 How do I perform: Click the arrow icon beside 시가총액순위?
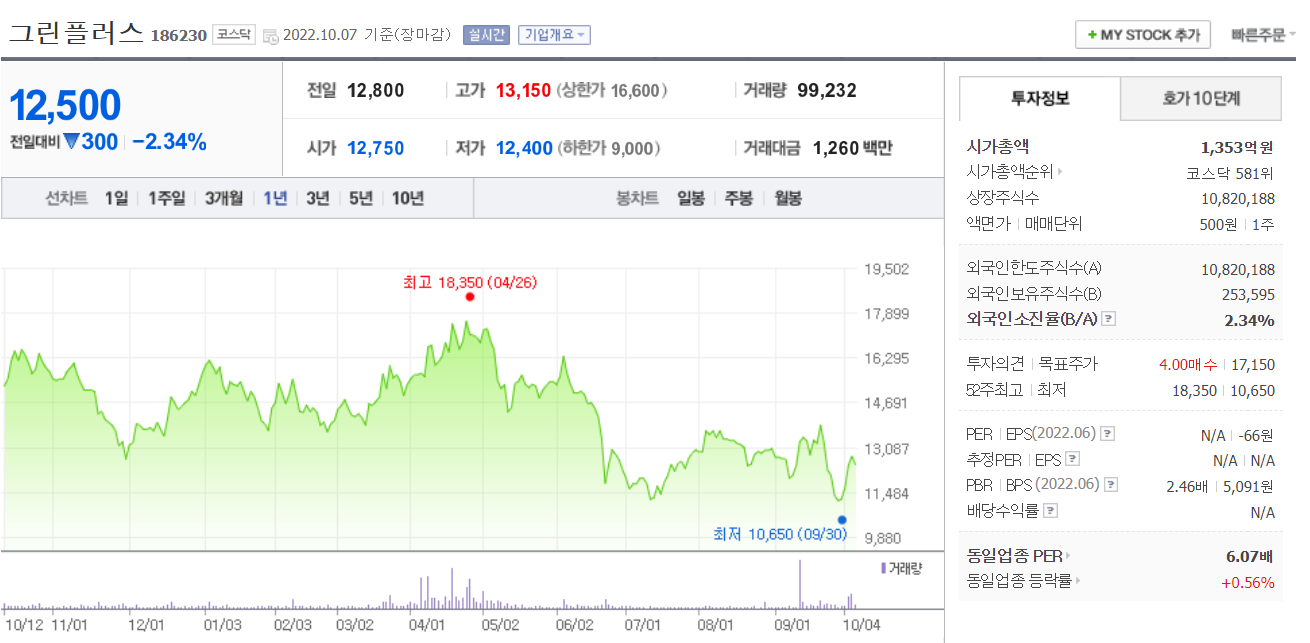1060,172
